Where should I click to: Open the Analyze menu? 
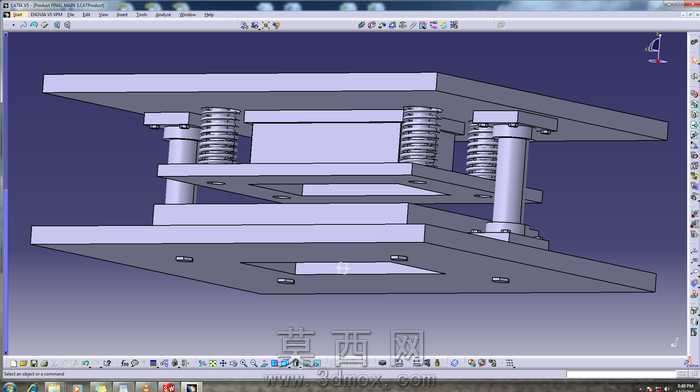tap(163, 15)
